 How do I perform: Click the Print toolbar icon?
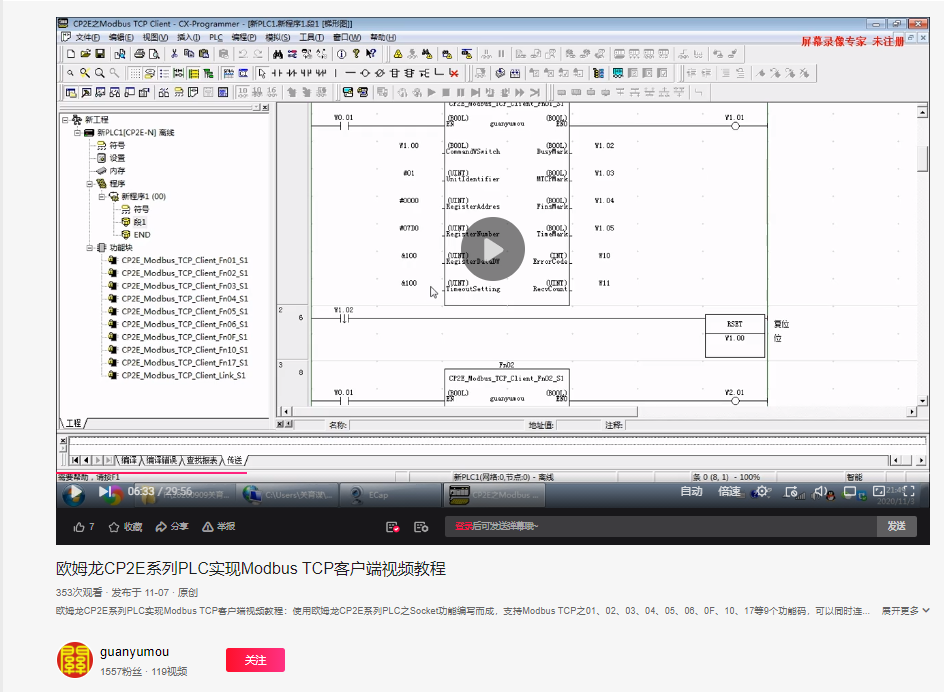coord(140,54)
